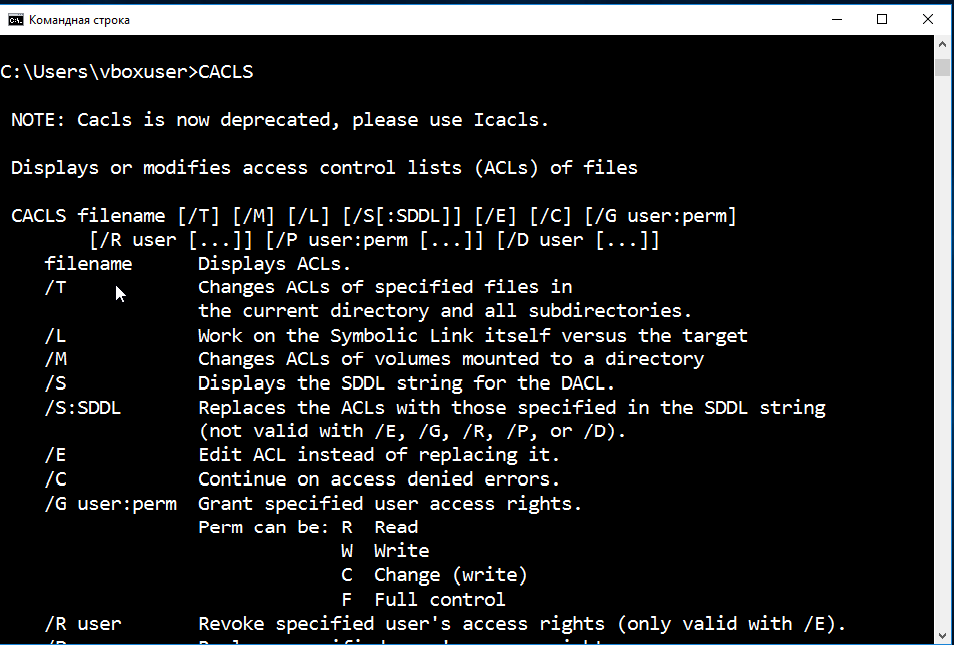Click the scrollbar down arrow
Viewport: 954px width, 645px height.
pos(942,635)
